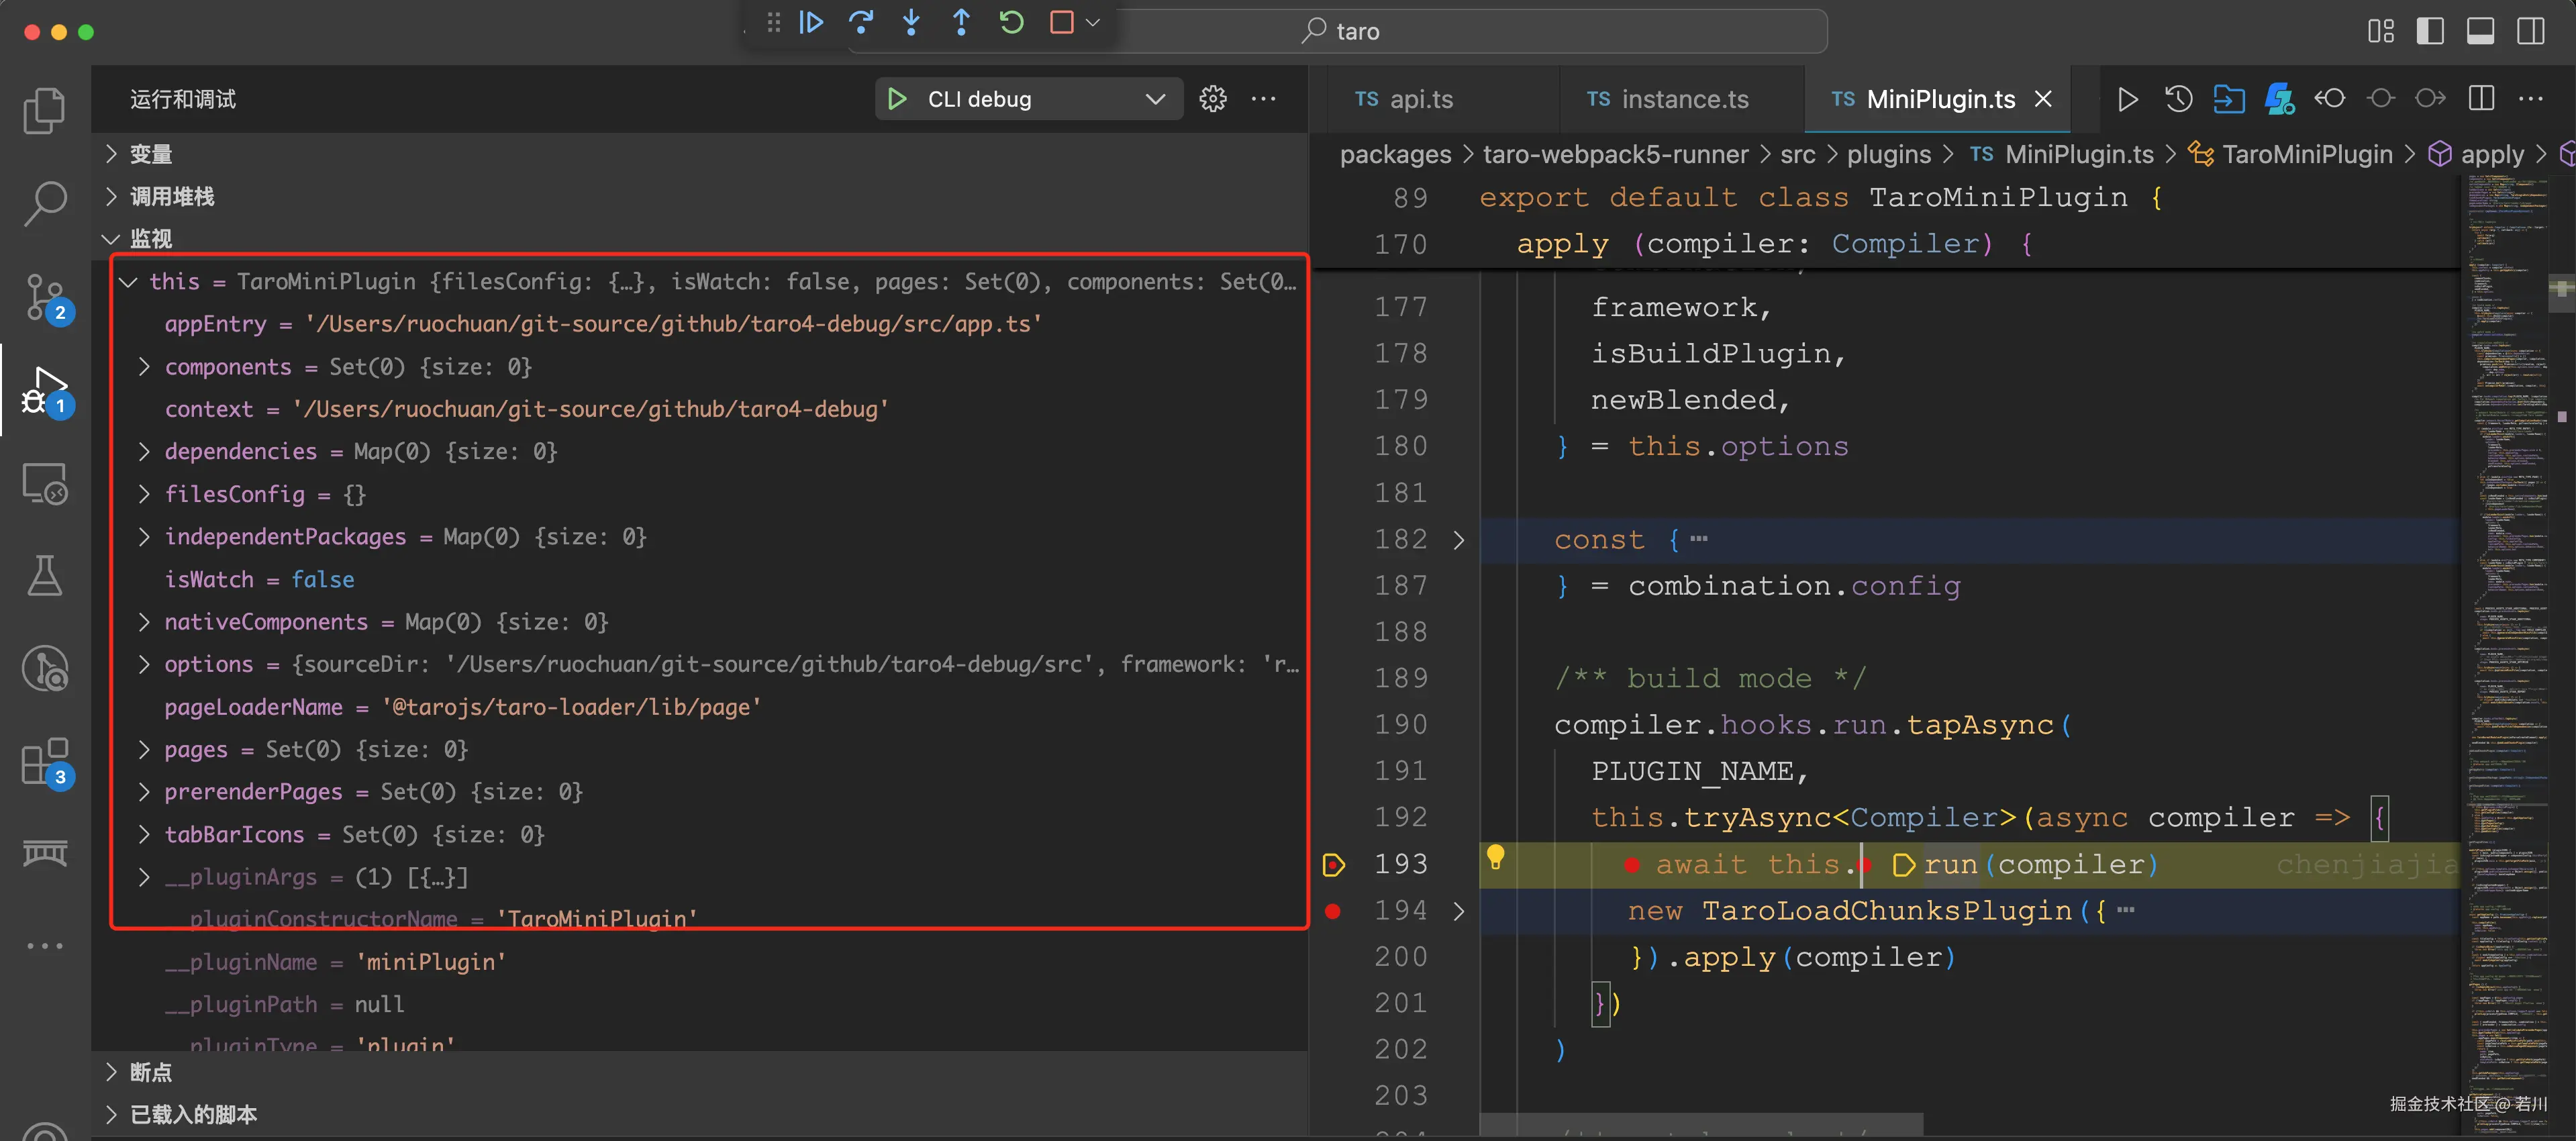Switch to the api.ts tab
The width and height of the screenshot is (2576, 1141).
tap(1420, 99)
